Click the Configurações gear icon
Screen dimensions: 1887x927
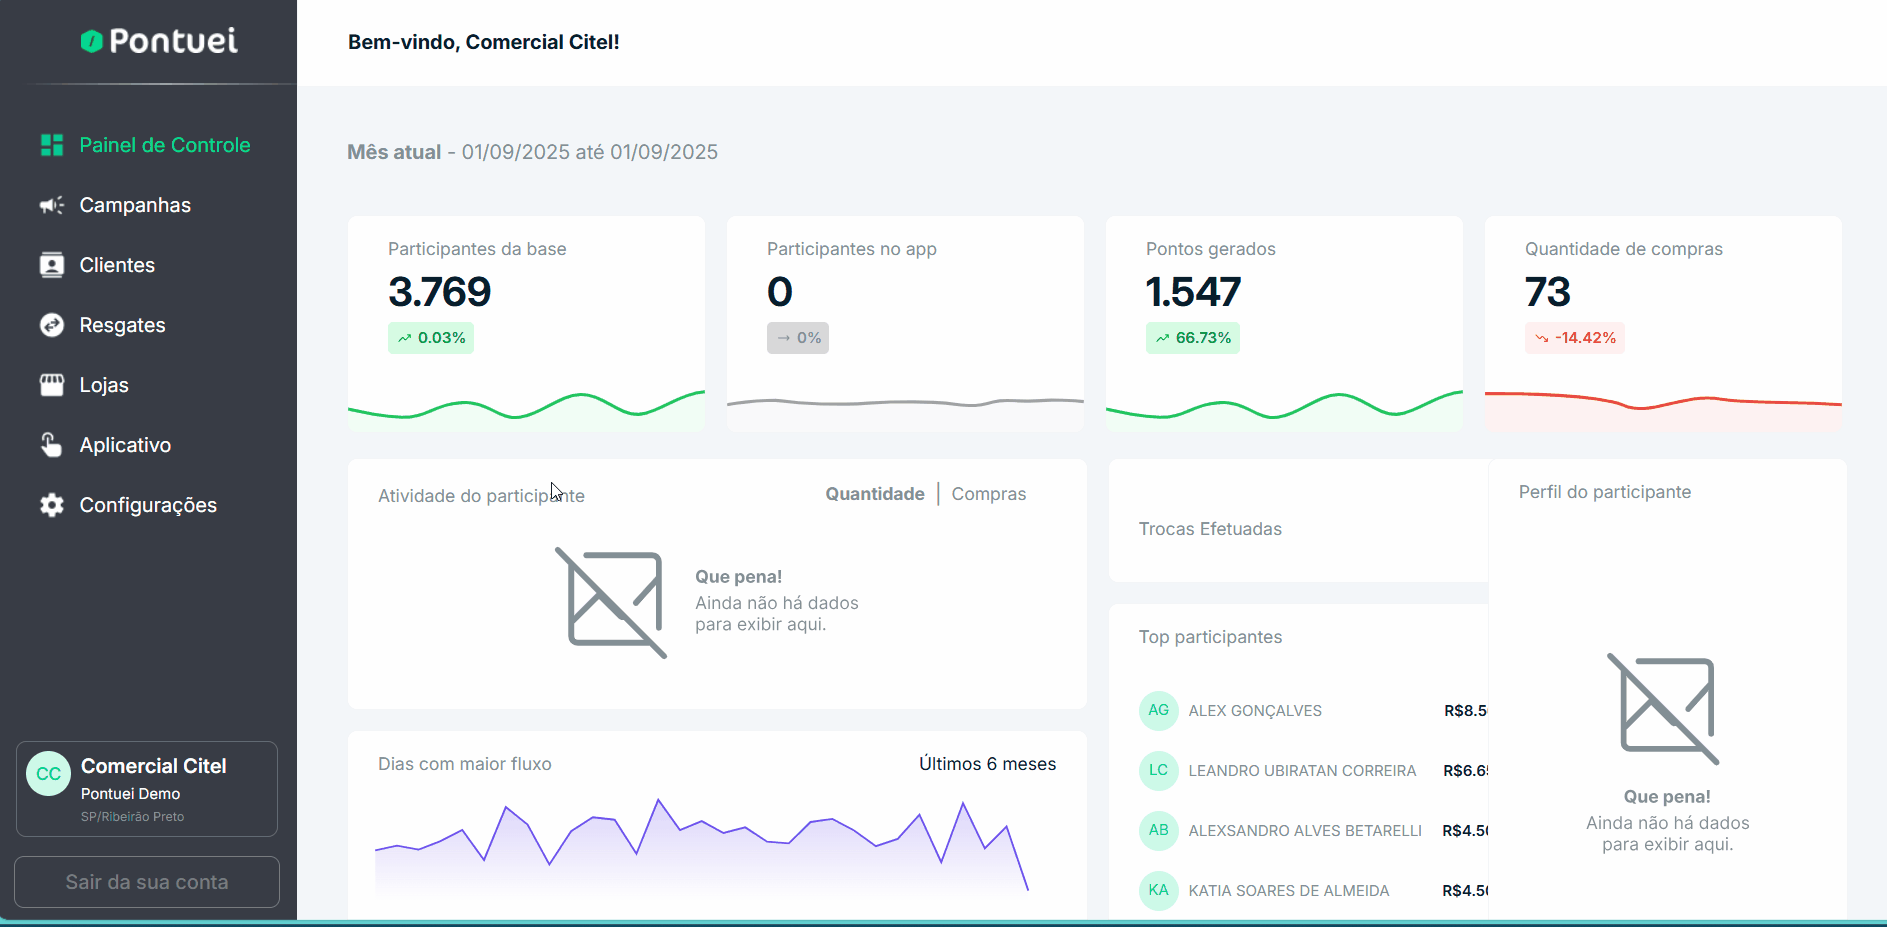(52, 505)
